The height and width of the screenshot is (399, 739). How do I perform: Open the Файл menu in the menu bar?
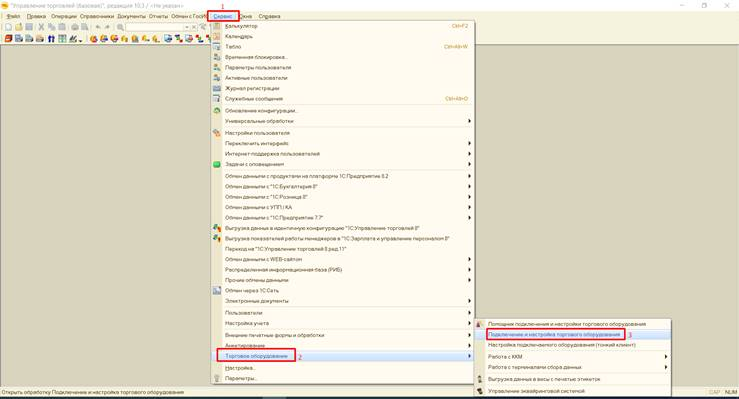pos(13,16)
